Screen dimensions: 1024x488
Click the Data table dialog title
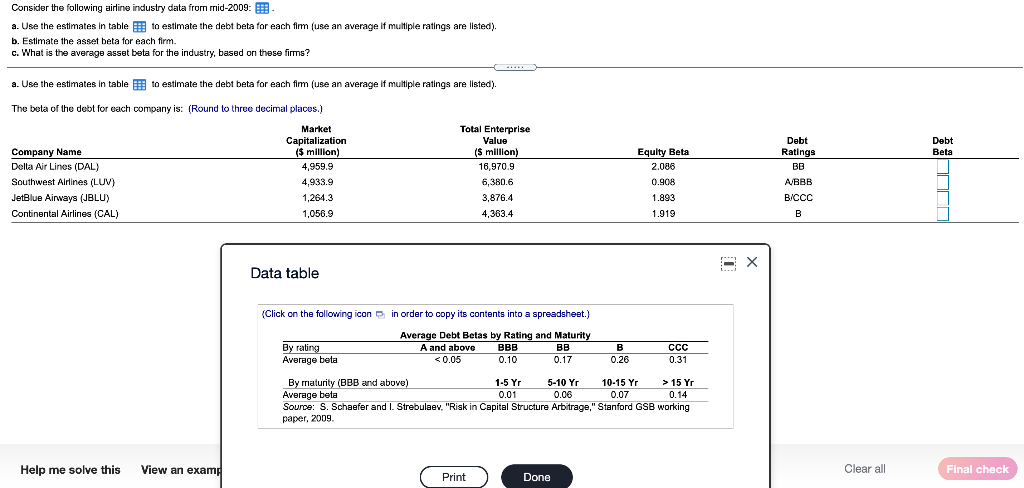tap(285, 273)
